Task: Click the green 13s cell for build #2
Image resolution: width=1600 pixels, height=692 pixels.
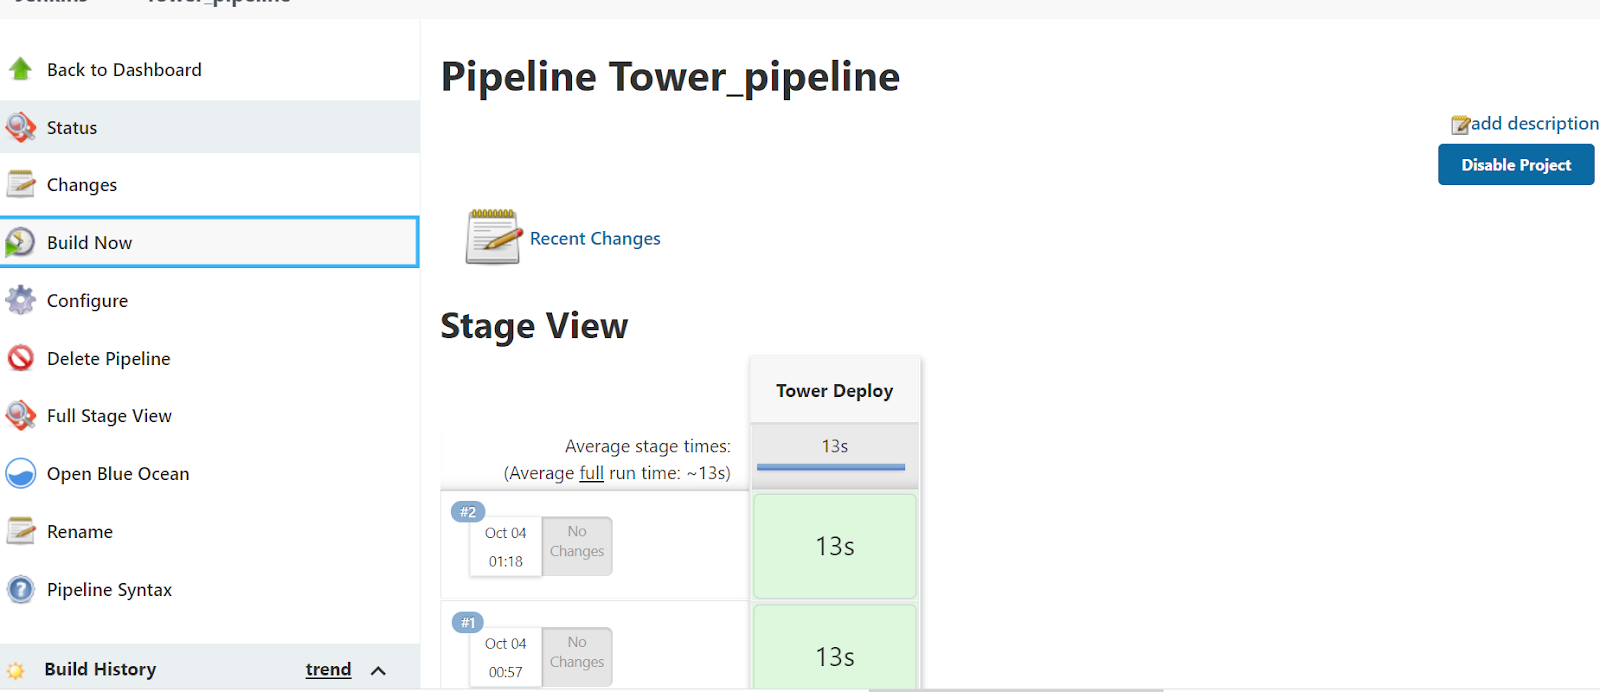Action: (x=835, y=546)
